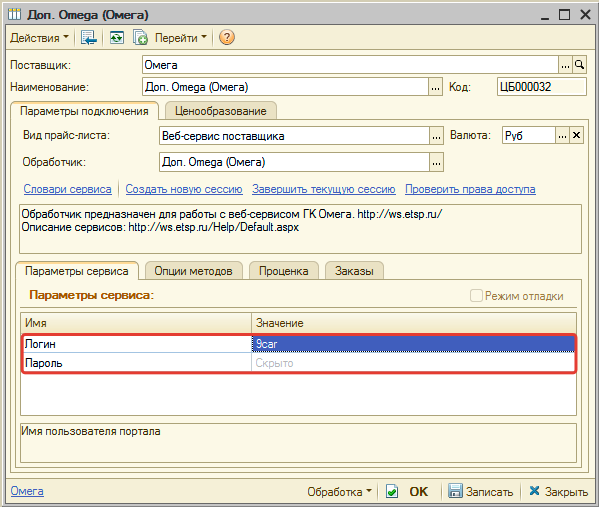
Task: Switch to the Заказы tab
Action: pyautogui.click(x=354, y=271)
